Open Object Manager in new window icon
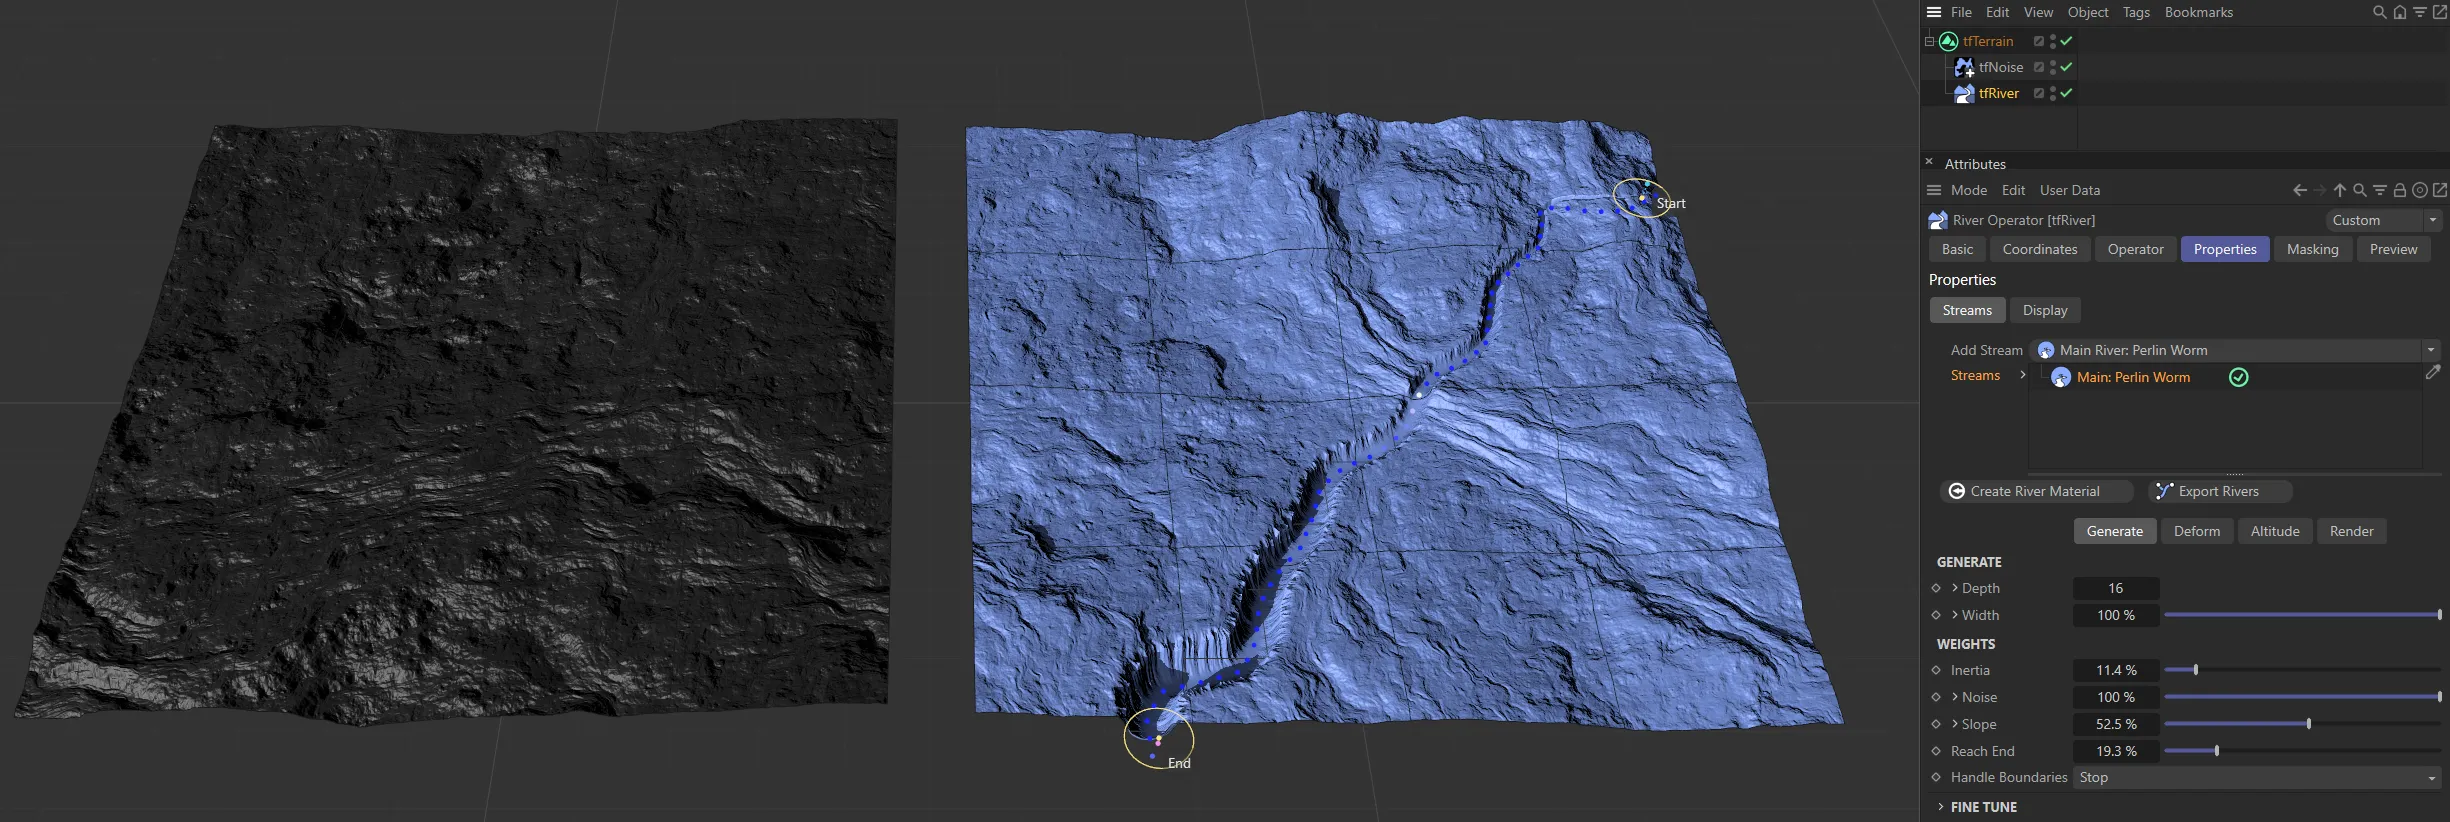Image resolution: width=2450 pixels, height=822 pixels. tap(2440, 12)
